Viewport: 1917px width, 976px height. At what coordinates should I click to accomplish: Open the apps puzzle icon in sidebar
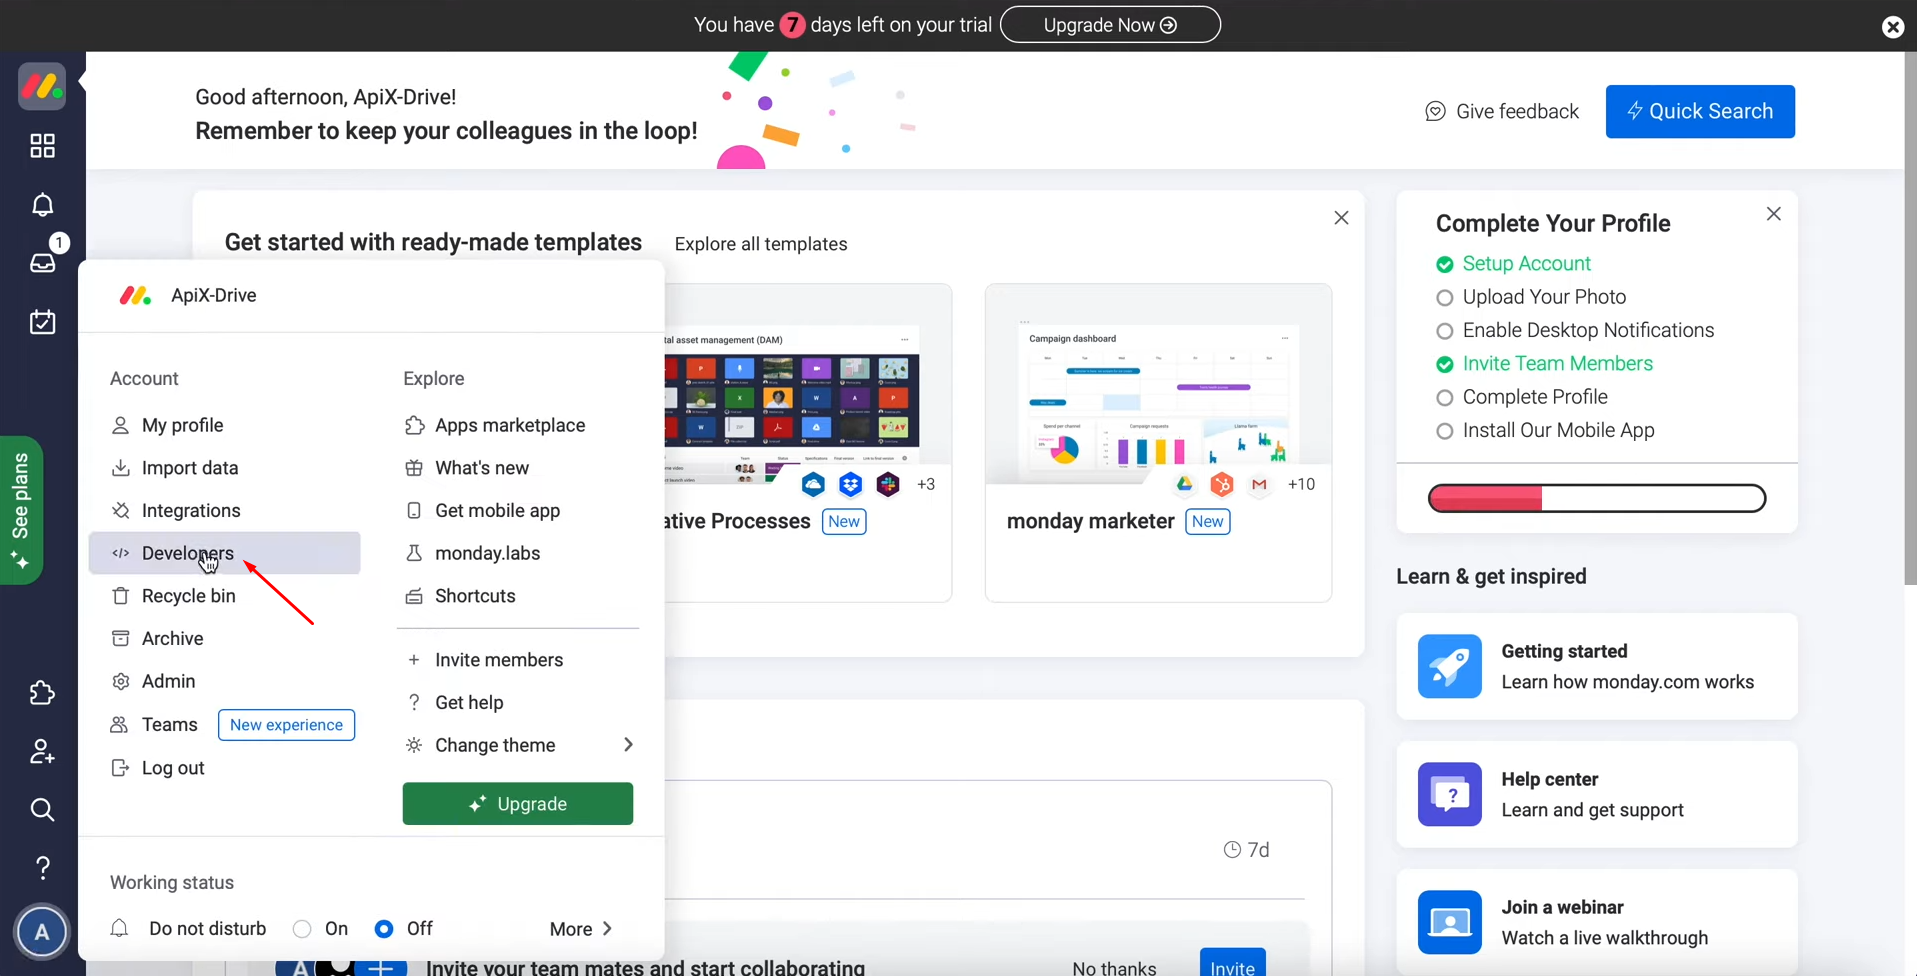[42, 693]
